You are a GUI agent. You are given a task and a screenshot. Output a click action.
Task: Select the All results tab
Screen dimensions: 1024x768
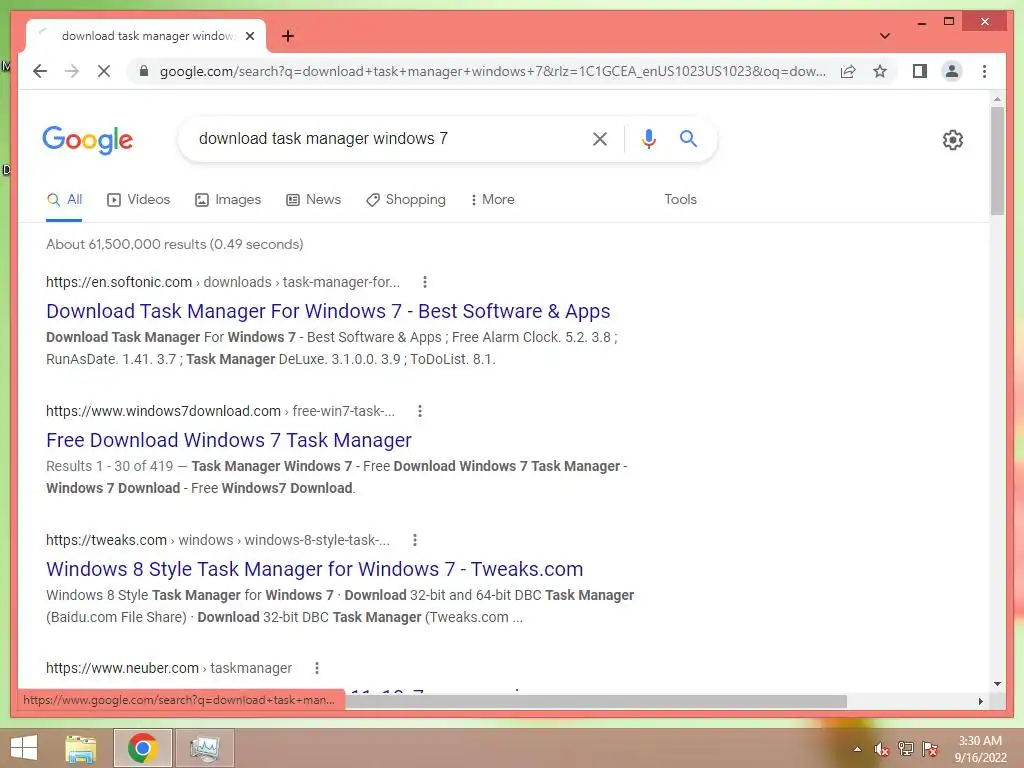tap(64, 200)
